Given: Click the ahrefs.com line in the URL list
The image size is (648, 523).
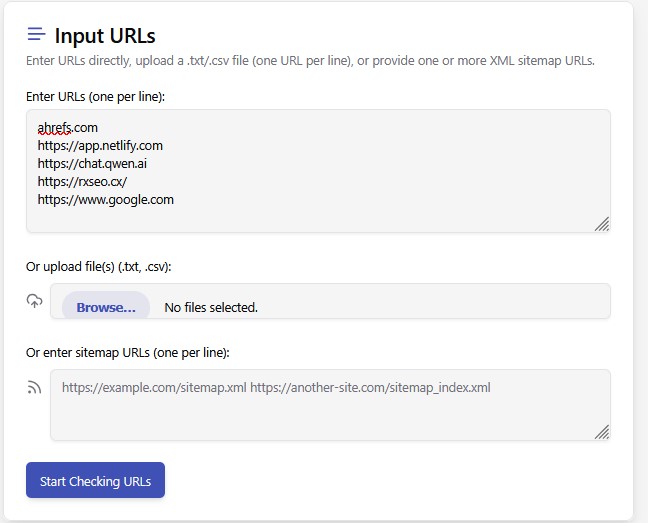Looking at the screenshot, I should (68, 128).
